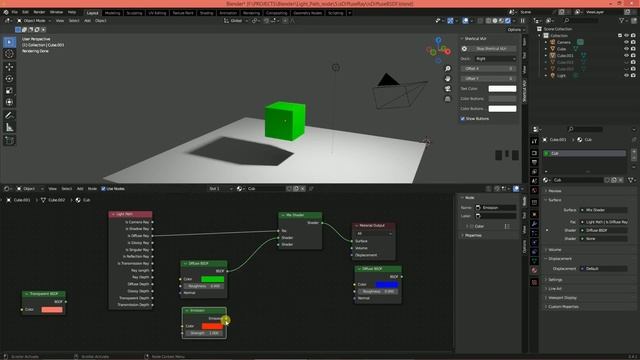The image size is (640, 360).
Task: Open the Tool properties tab in Properties editor
Action: (534, 141)
